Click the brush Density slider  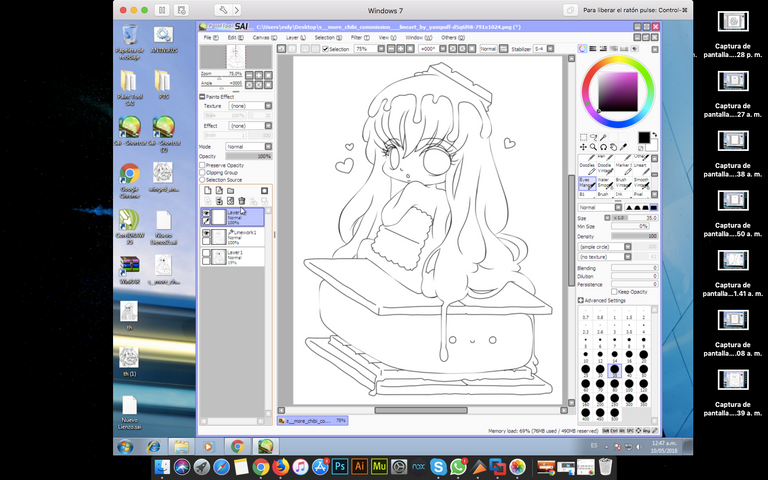(x=634, y=236)
